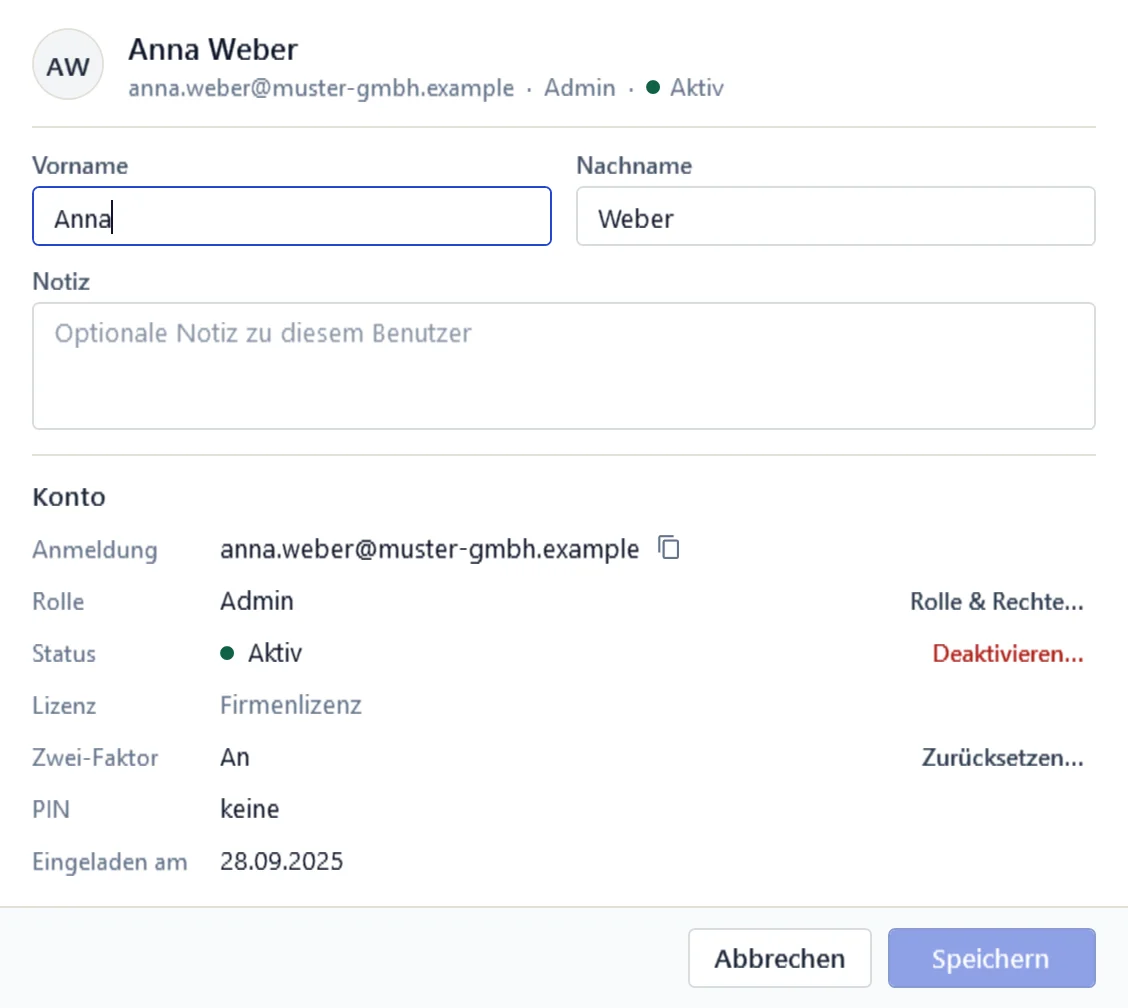Click the Firmenlizenz license value
This screenshot has height=1008, width=1128.
pyautogui.click(x=291, y=705)
